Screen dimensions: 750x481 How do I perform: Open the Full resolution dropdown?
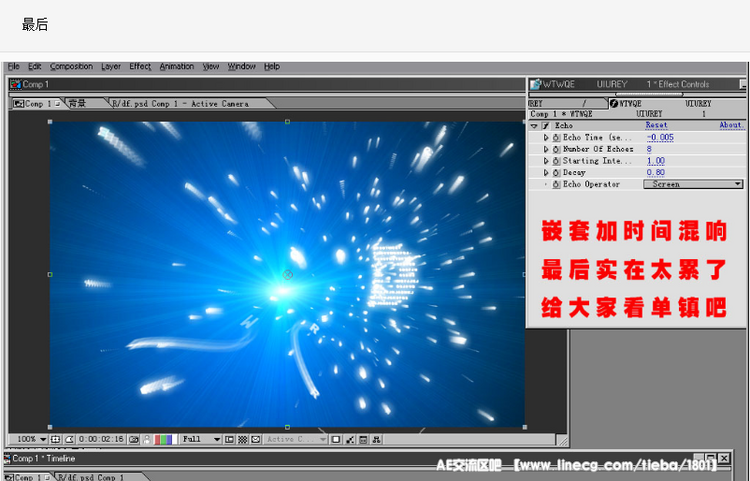[201, 439]
